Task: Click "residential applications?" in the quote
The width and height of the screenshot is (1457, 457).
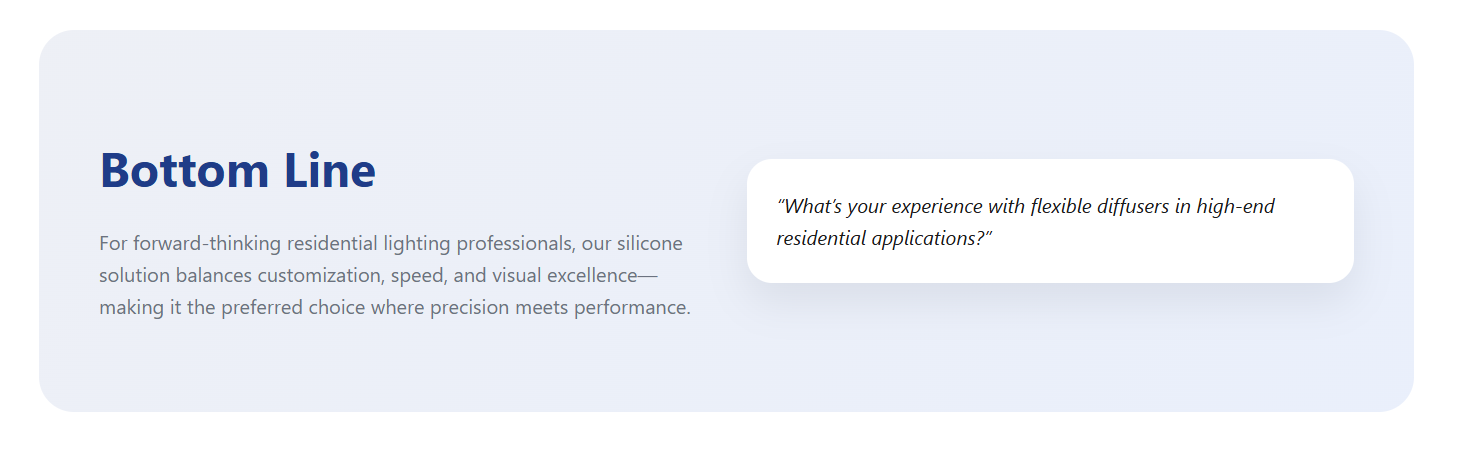Action: 884,239
